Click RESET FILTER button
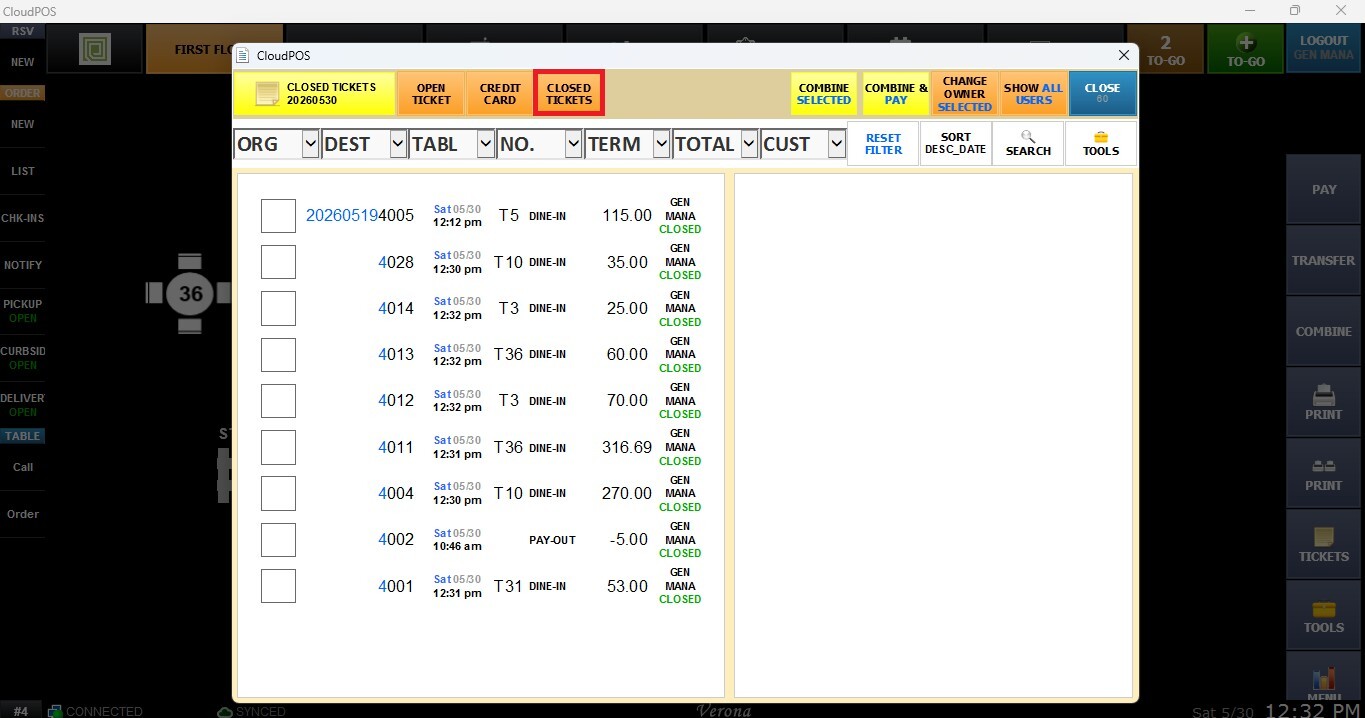1365x718 pixels. coord(883,144)
